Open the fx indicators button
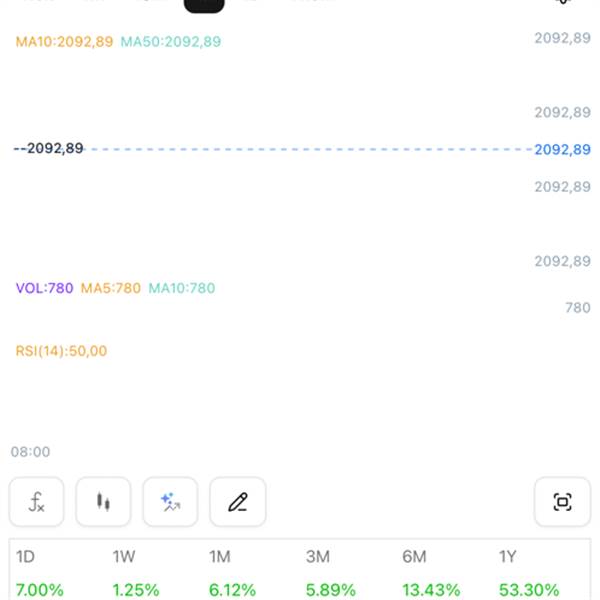The width and height of the screenshot is (600, 600). (x=37, y=502)
